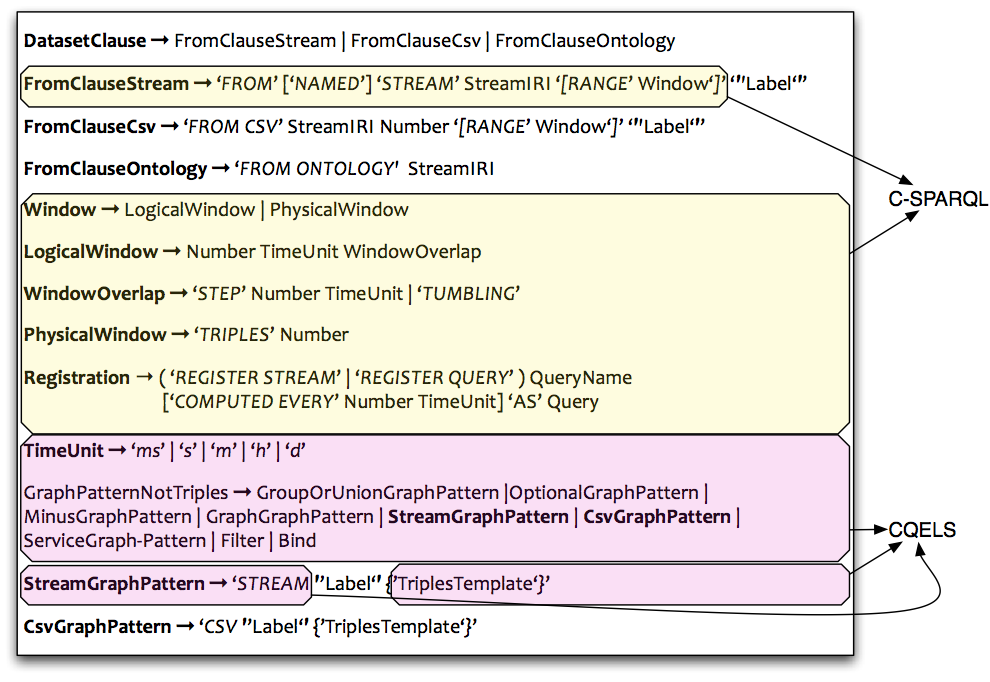Click the bold FromClauseStream rule heading
The image size is (990, 682).
tap(106, 84)
